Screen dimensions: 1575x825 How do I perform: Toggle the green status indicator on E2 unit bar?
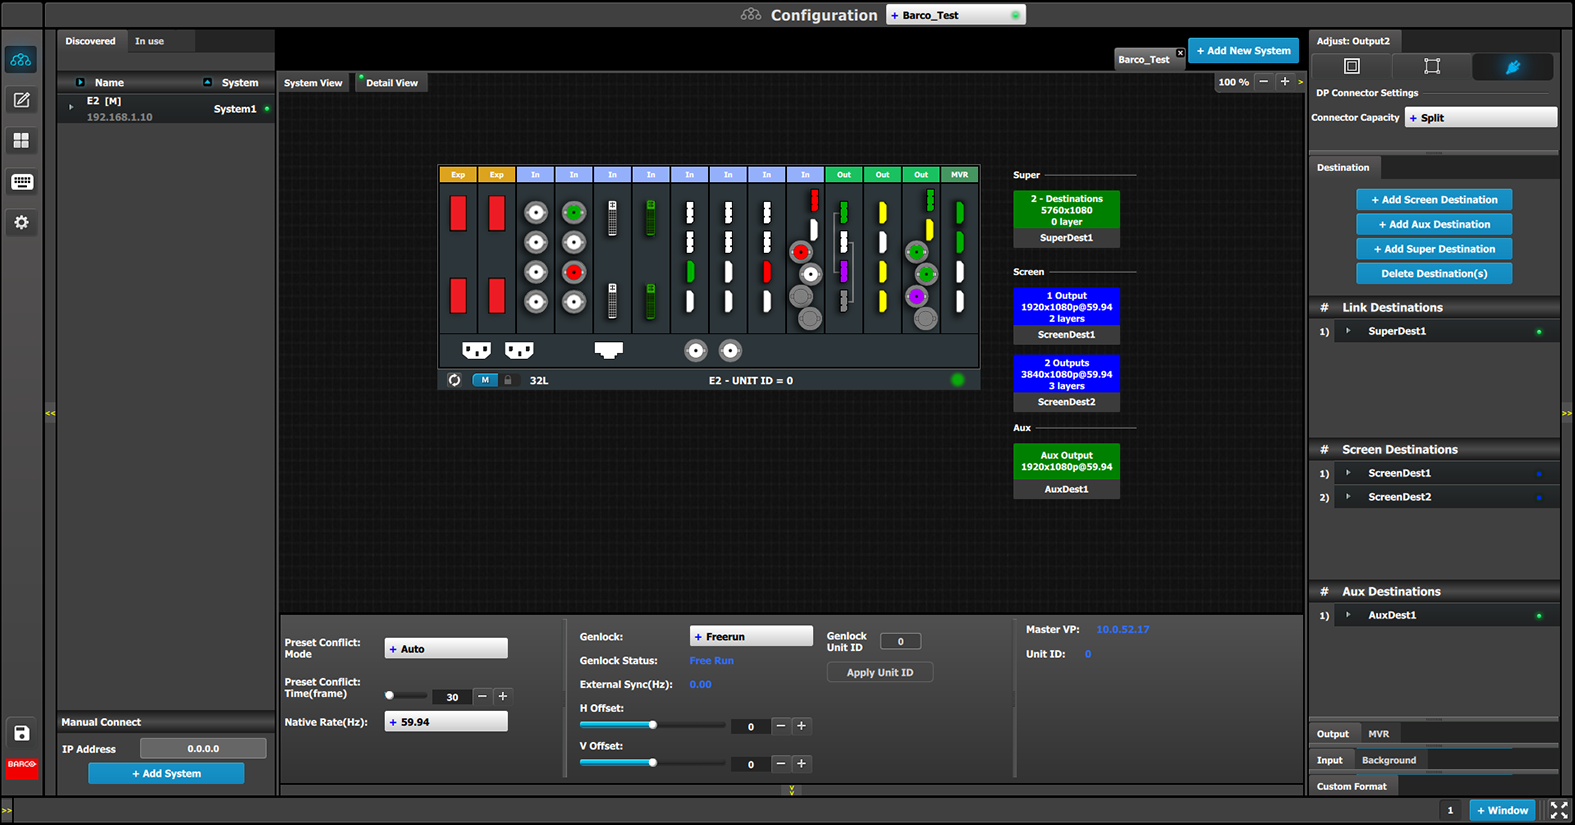958,380
